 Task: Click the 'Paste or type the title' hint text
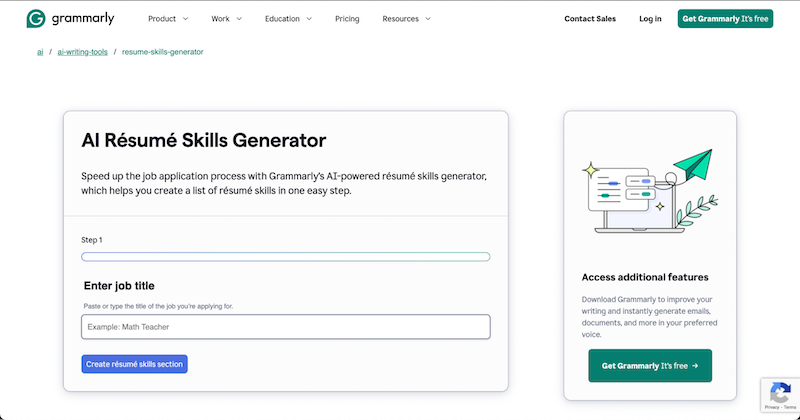tap(158, 306)
